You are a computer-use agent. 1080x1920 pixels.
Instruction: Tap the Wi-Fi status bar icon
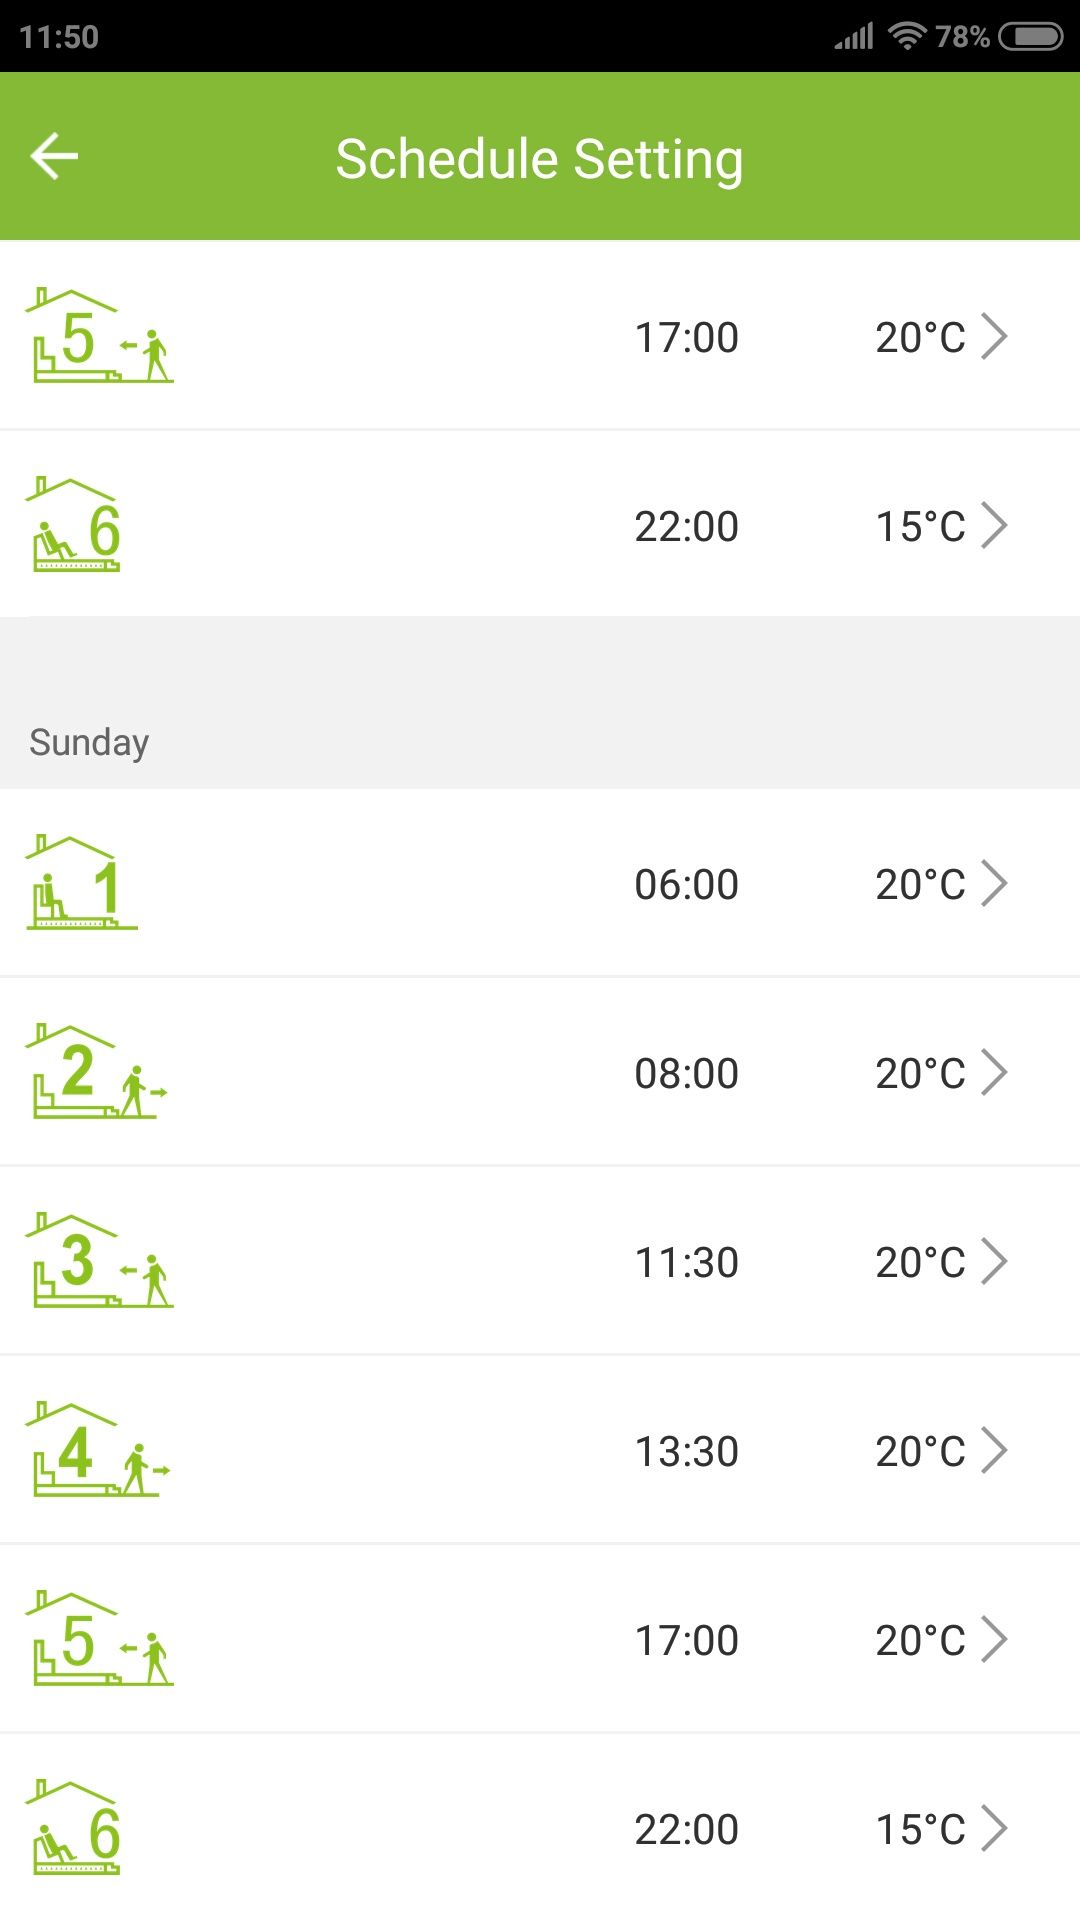pos(907,36)
